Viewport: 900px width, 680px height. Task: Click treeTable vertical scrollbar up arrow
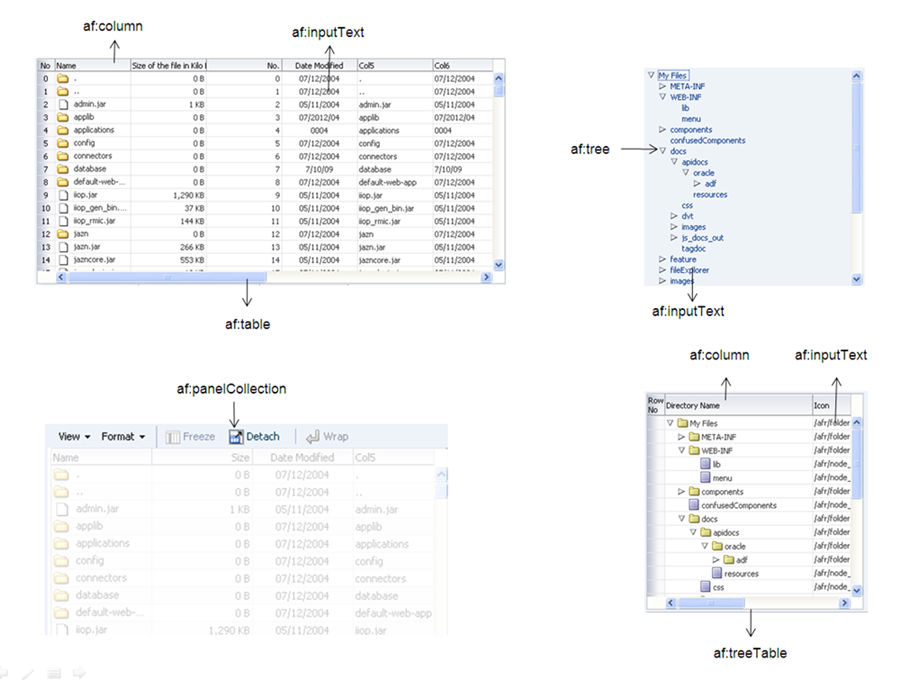pos(856,422)
